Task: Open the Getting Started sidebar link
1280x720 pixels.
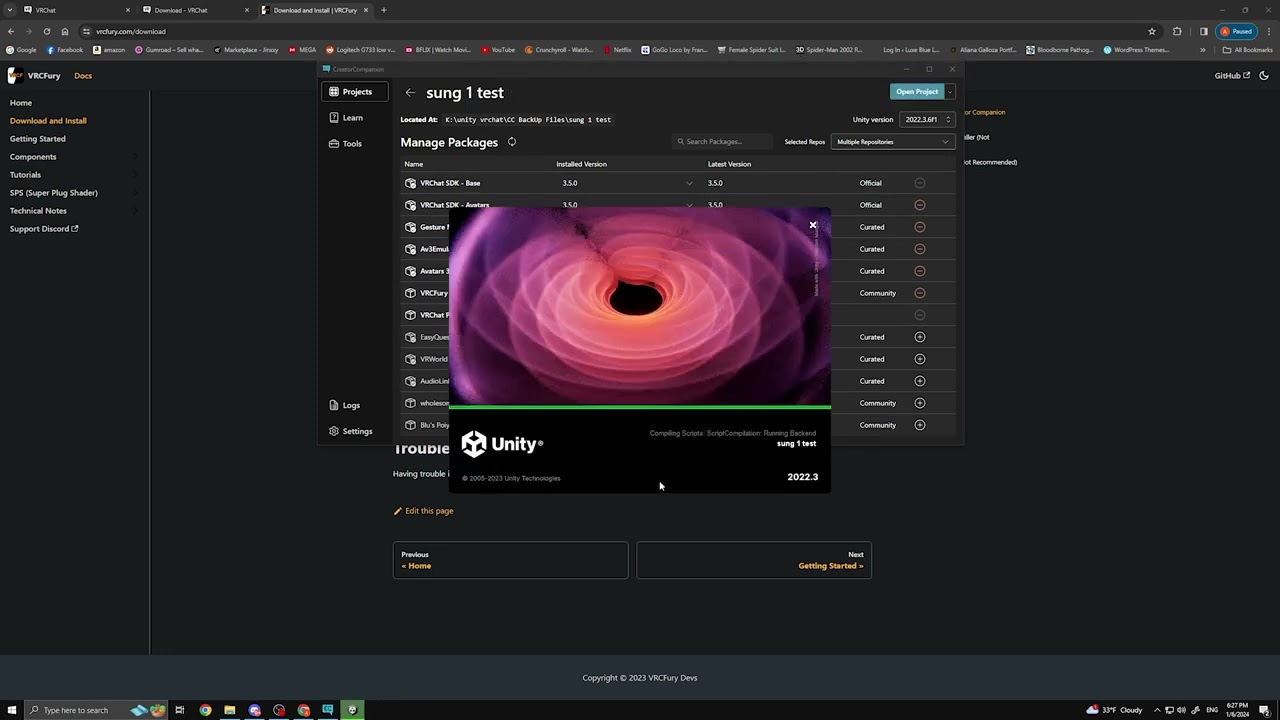Action: [38, 139]
